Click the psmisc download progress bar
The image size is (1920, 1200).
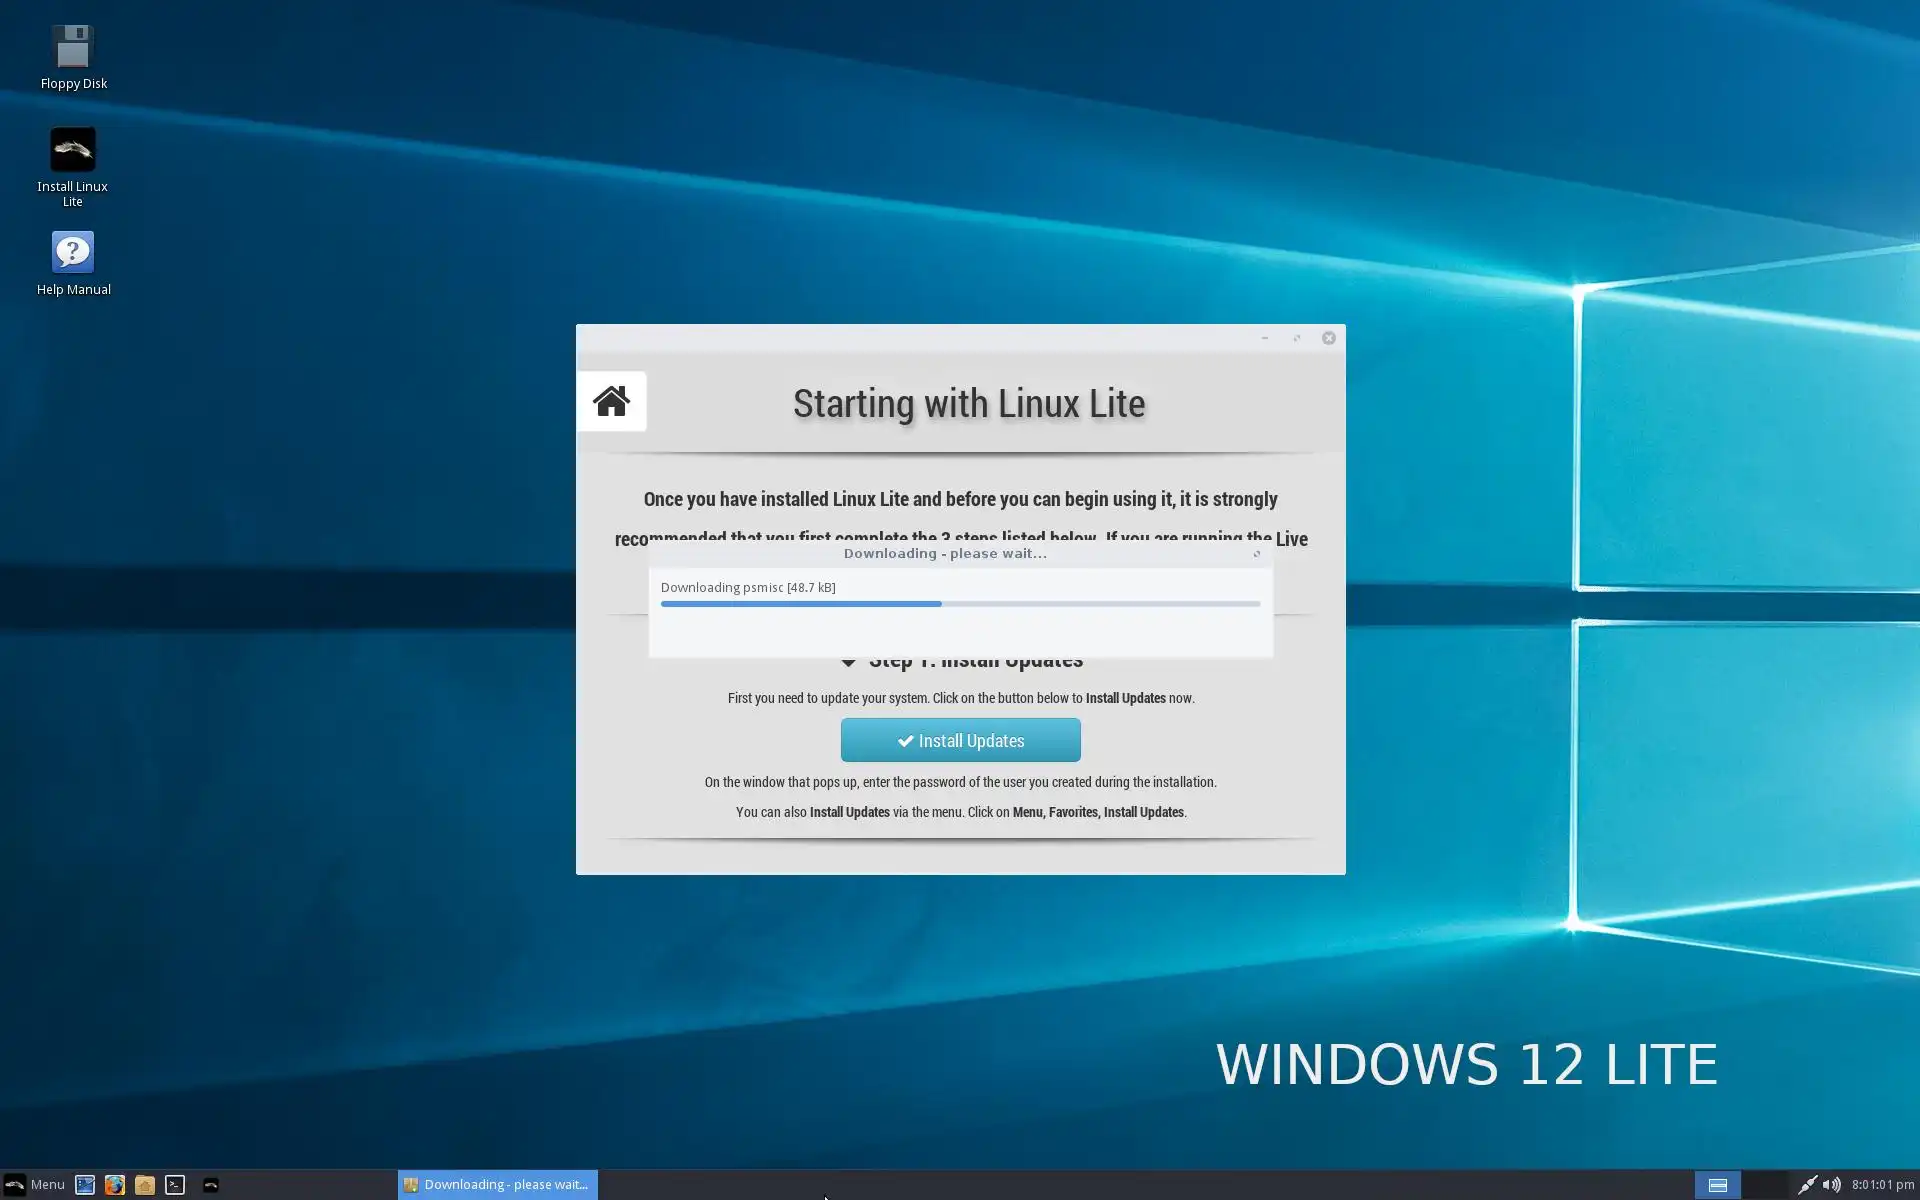pos(960,604)
